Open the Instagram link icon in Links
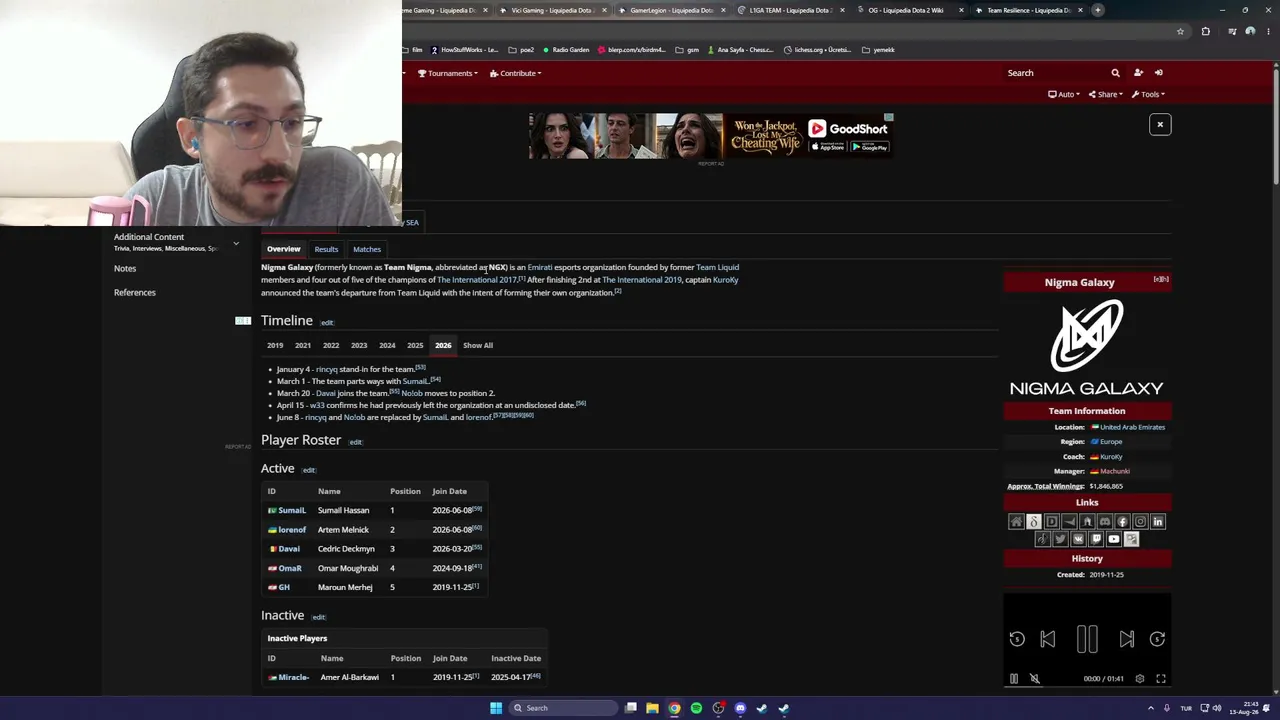The image size is (1280, 720). [1140, 521]
